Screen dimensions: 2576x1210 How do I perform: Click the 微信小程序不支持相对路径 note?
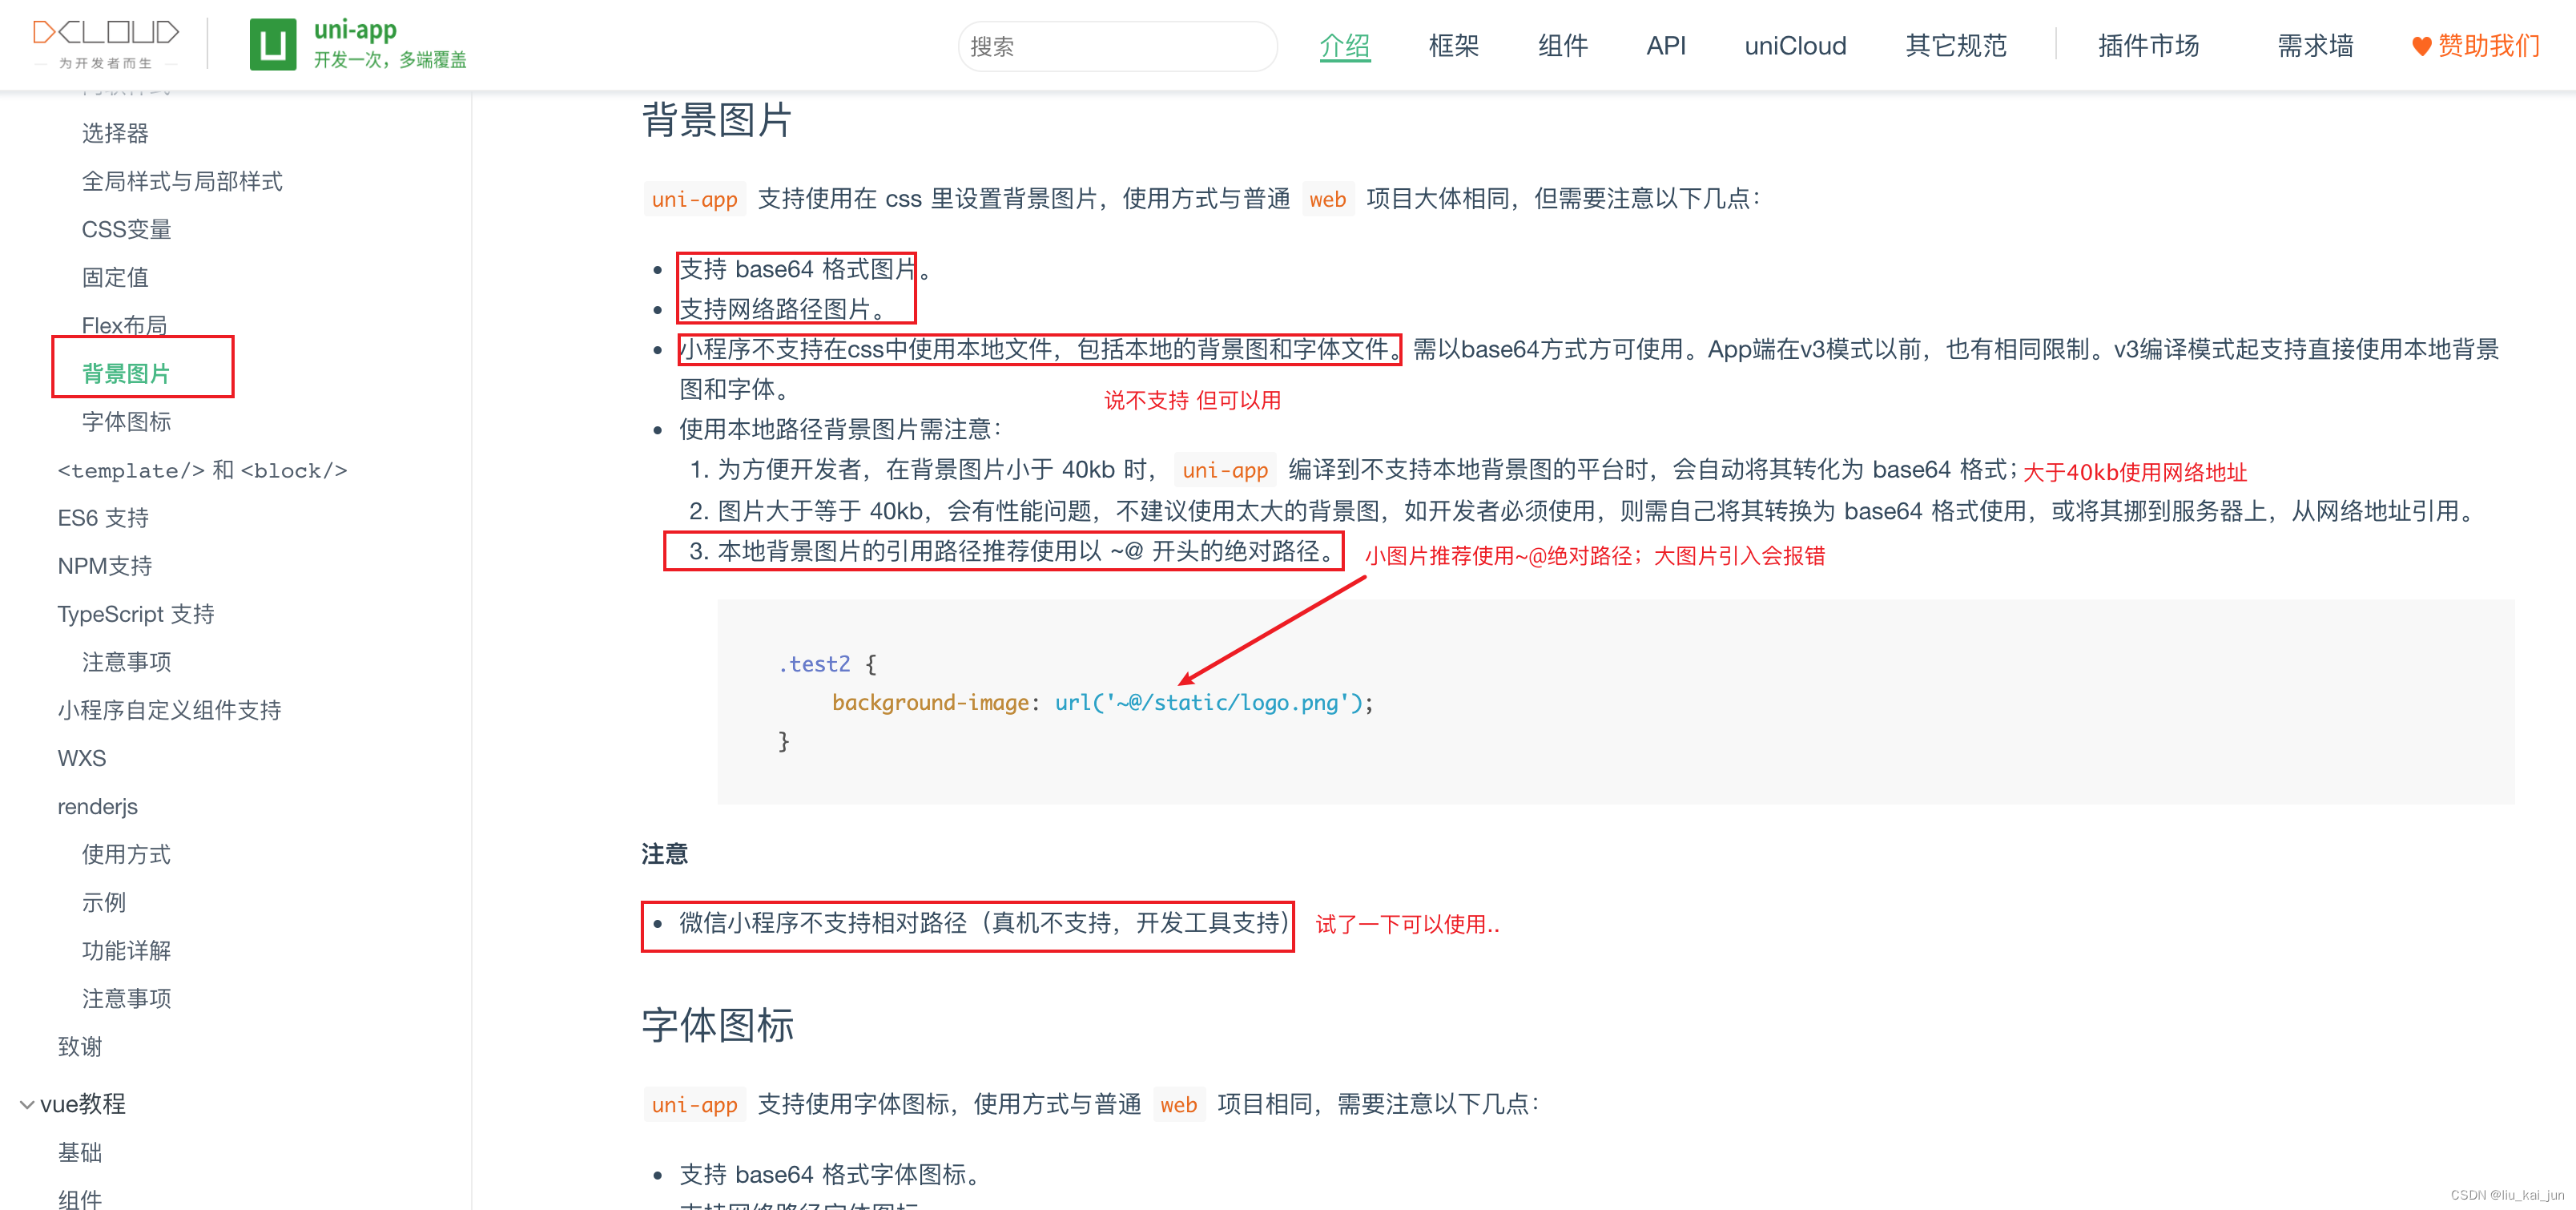click(x=985, y=923)
